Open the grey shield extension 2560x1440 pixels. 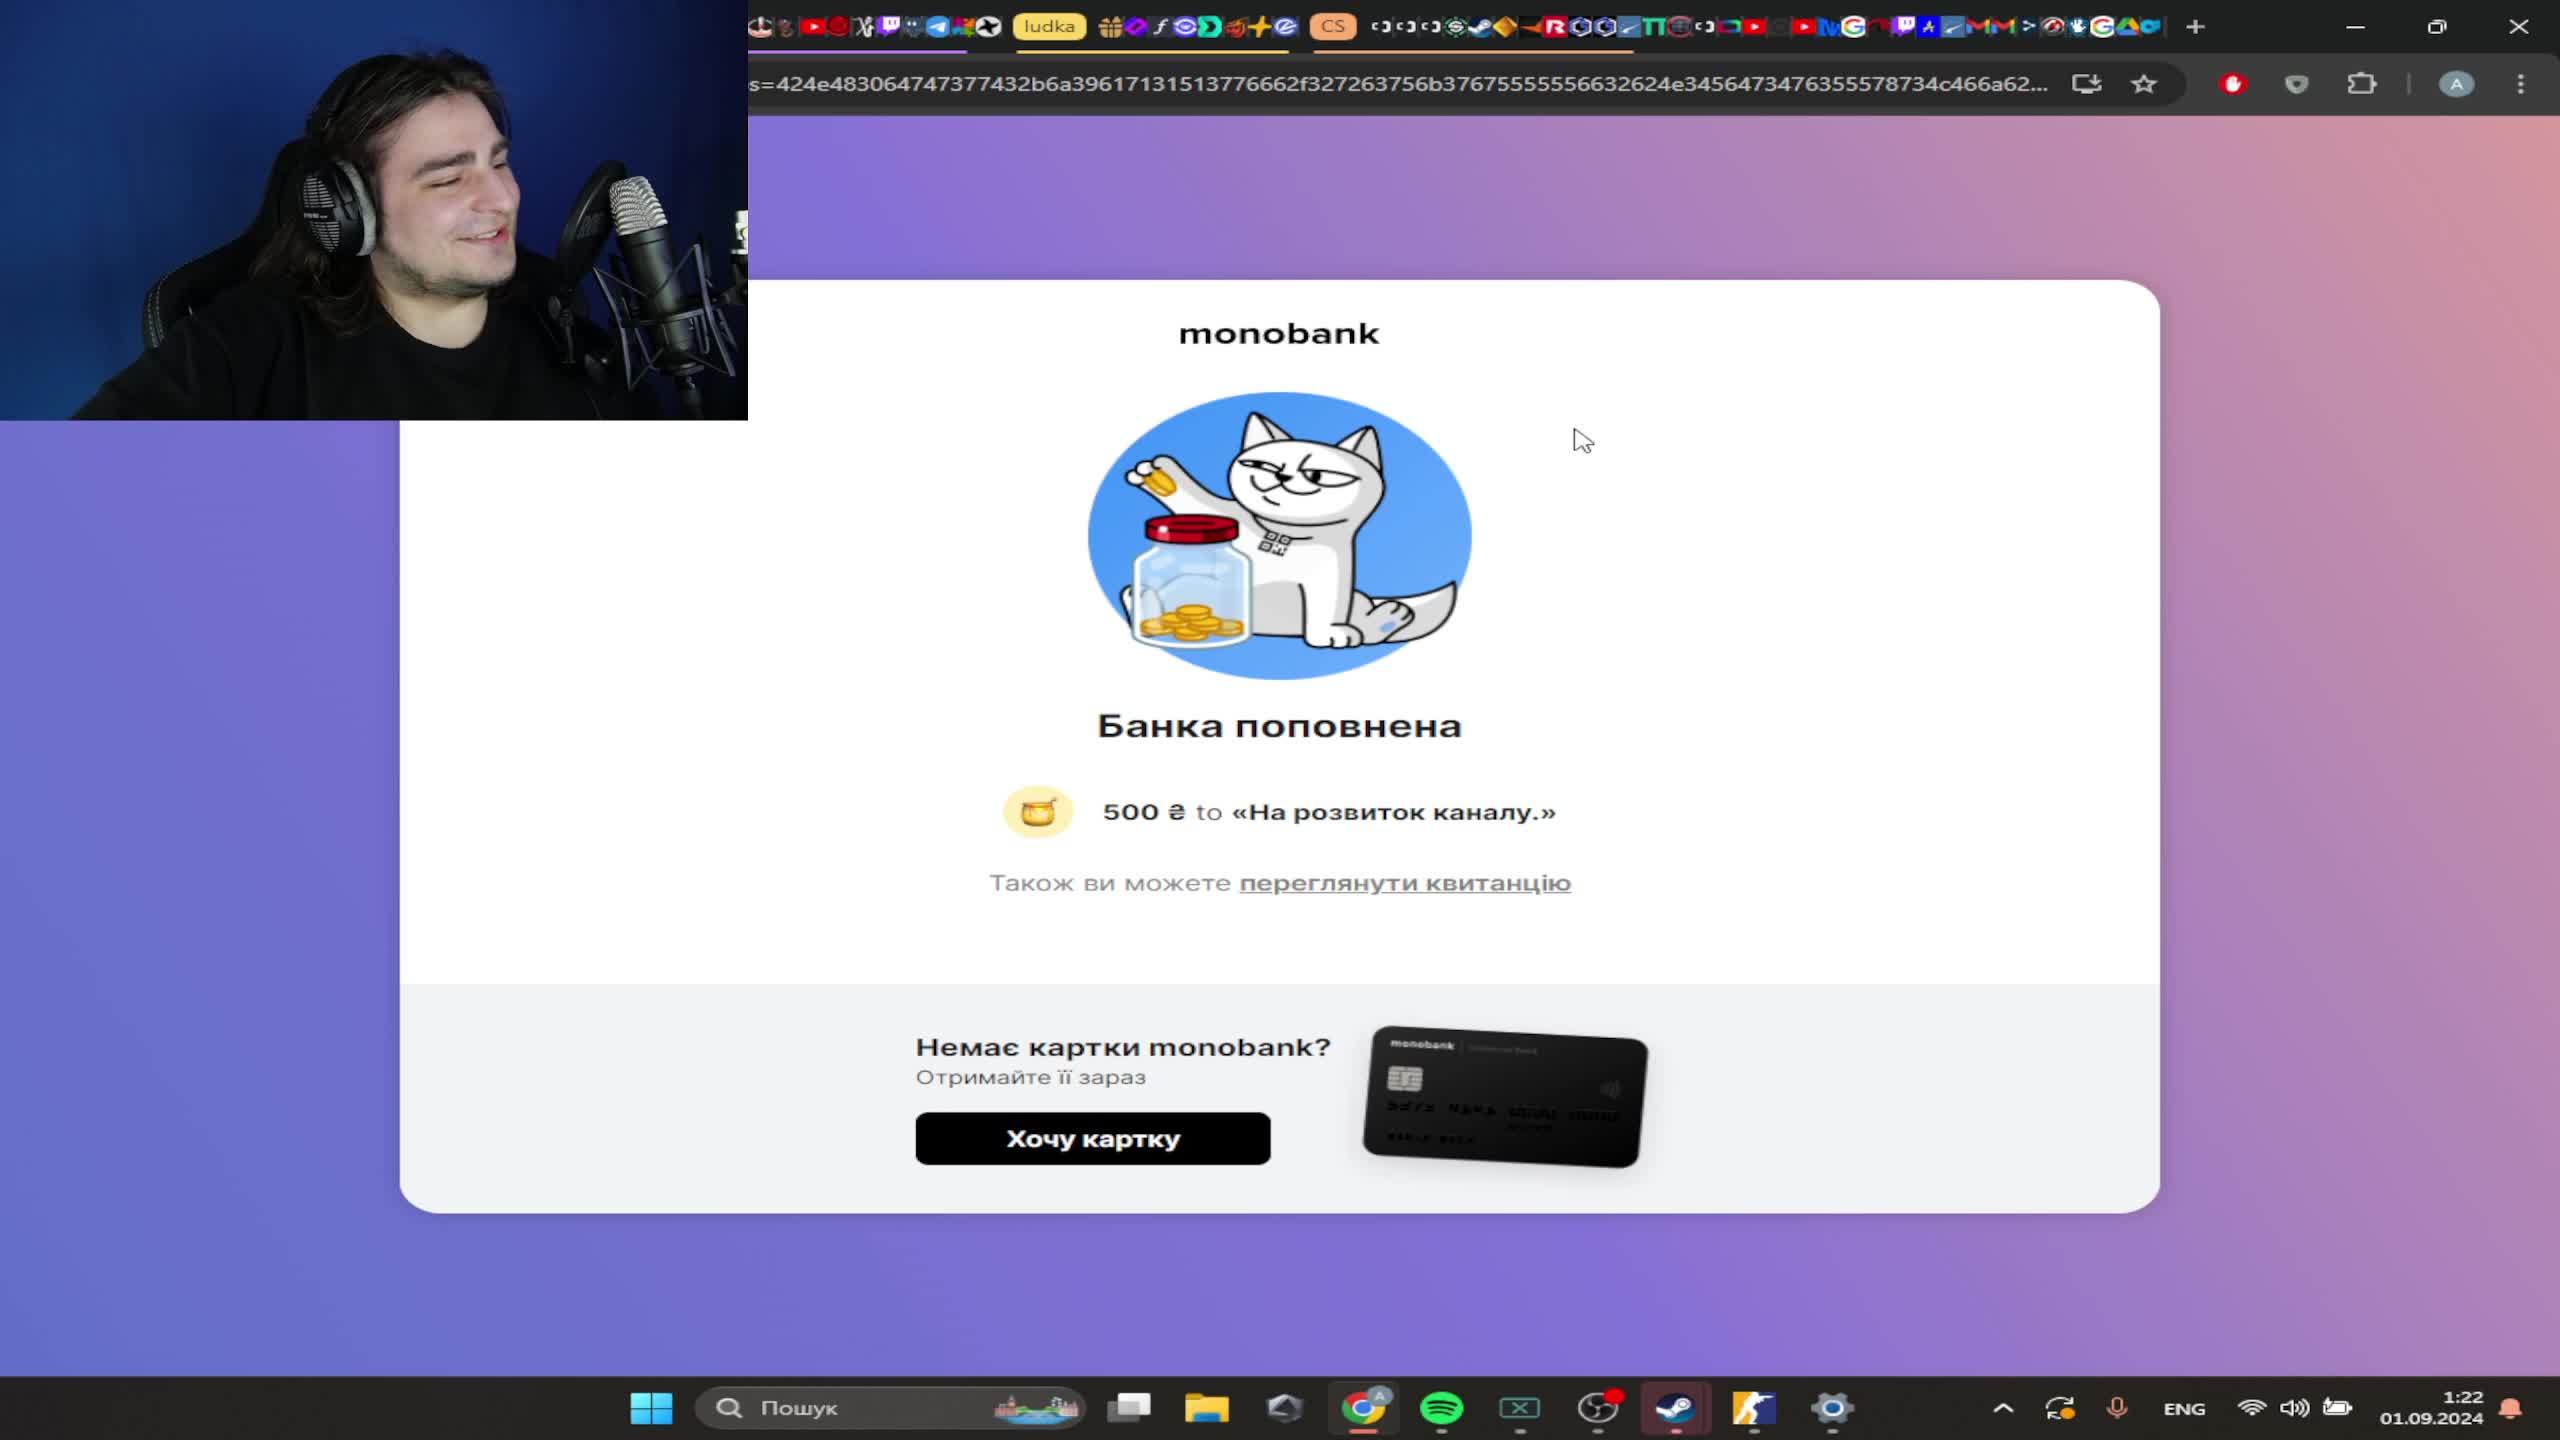click(x=2296, y=84)
